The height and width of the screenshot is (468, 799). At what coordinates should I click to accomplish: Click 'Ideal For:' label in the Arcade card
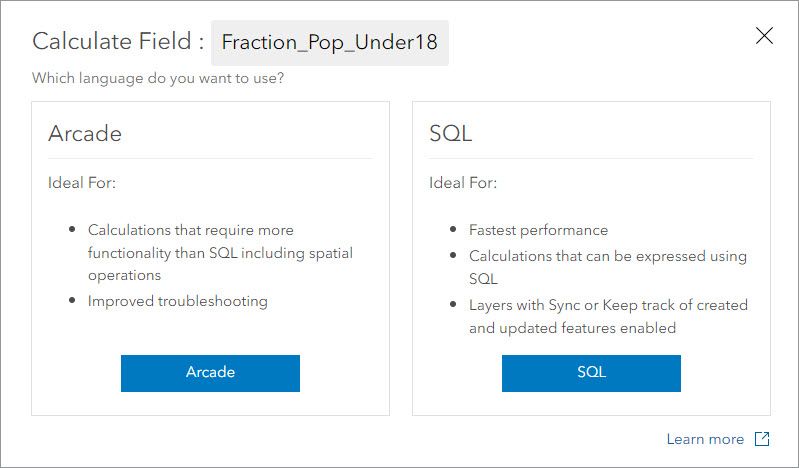(x=82, y=183)
